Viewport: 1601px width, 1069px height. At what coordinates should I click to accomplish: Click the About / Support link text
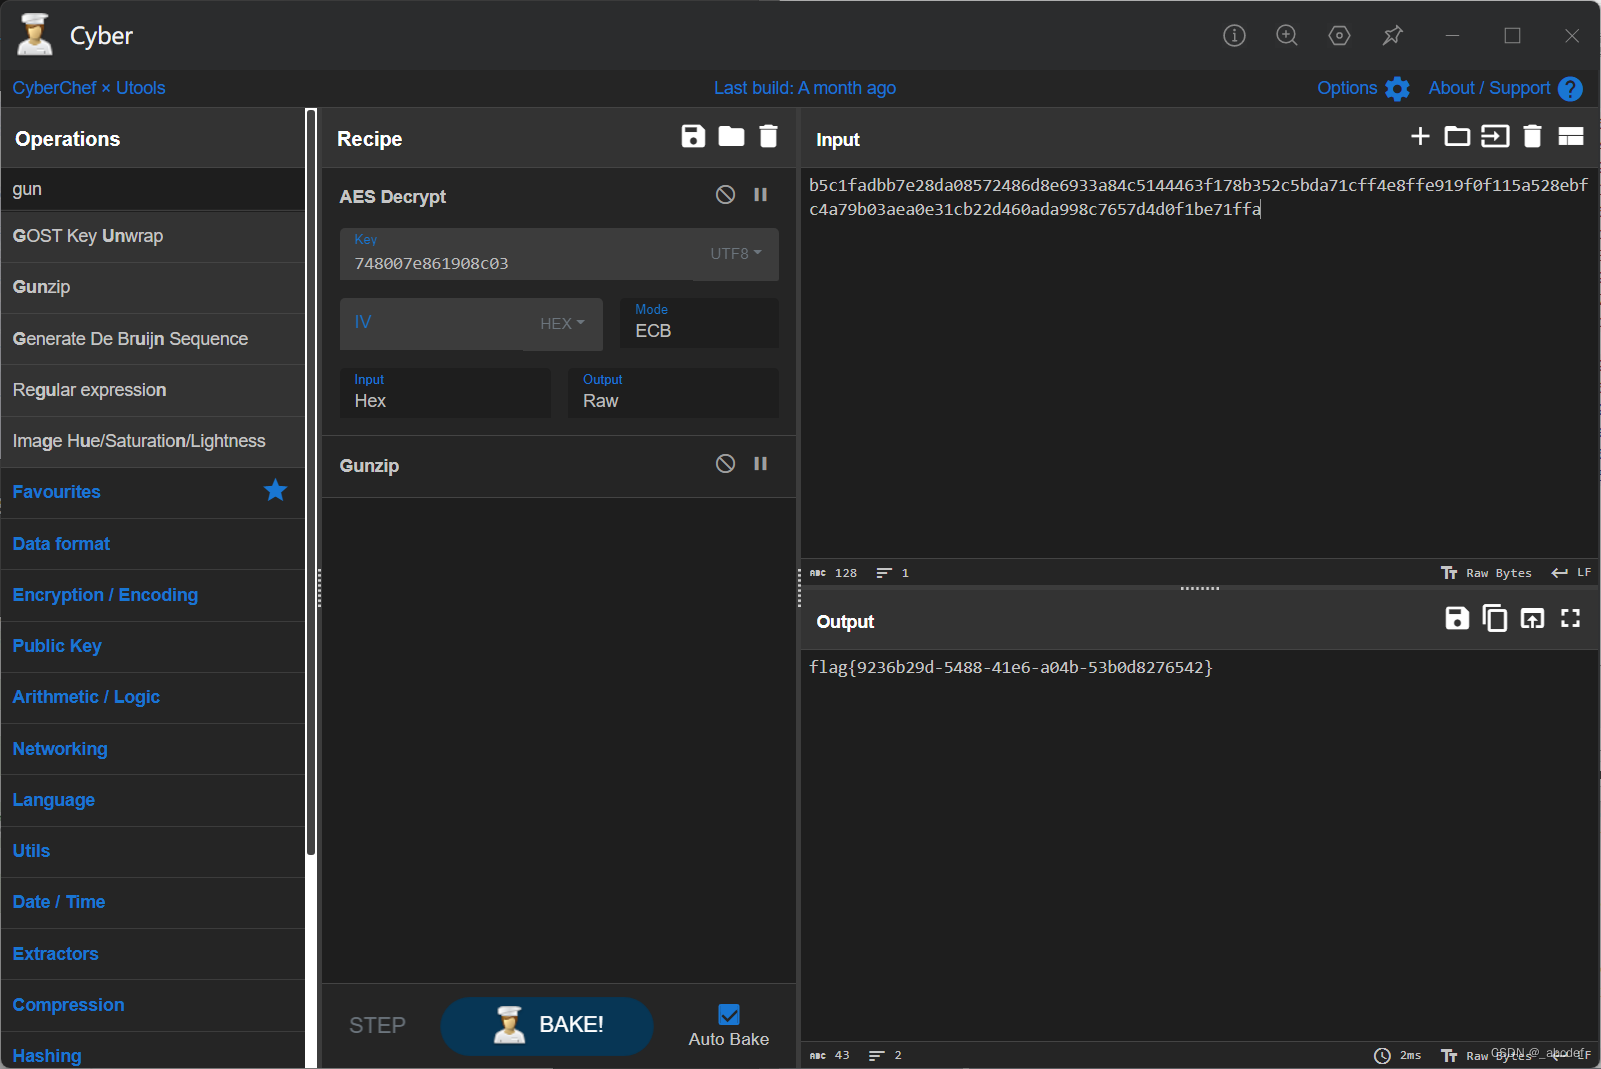[x=1489, y=88]
